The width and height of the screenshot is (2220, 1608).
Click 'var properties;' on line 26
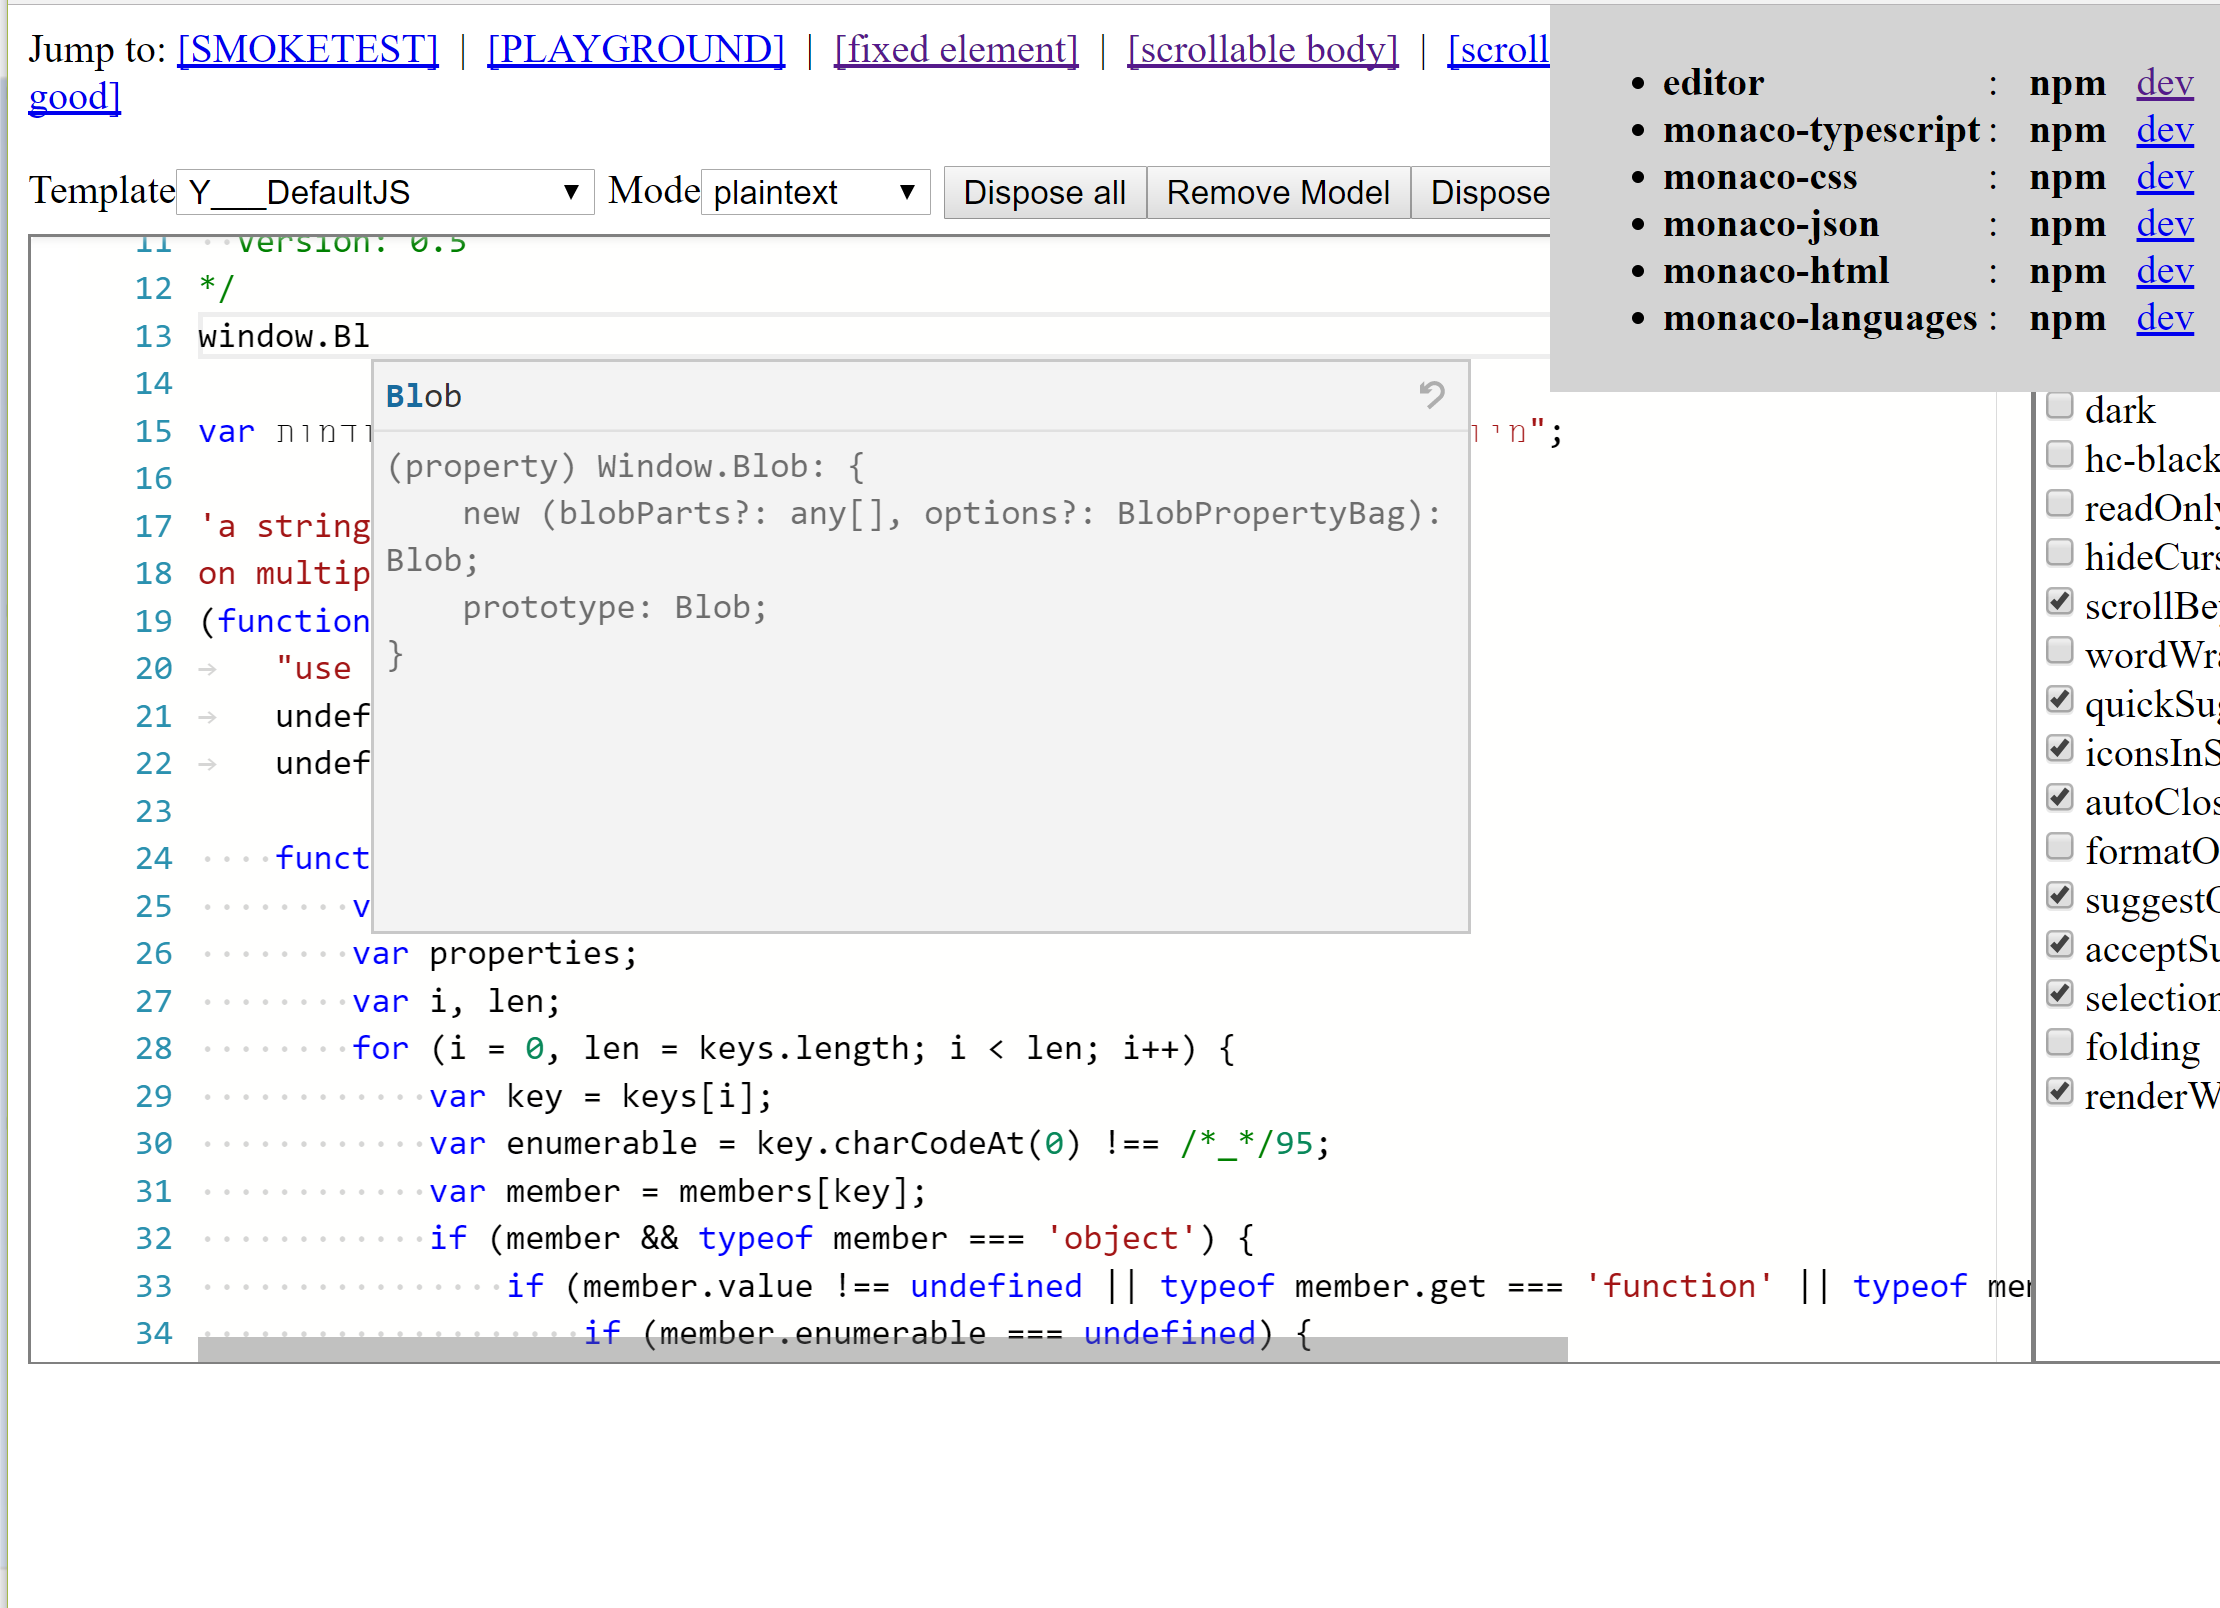(x=495, y=953)
